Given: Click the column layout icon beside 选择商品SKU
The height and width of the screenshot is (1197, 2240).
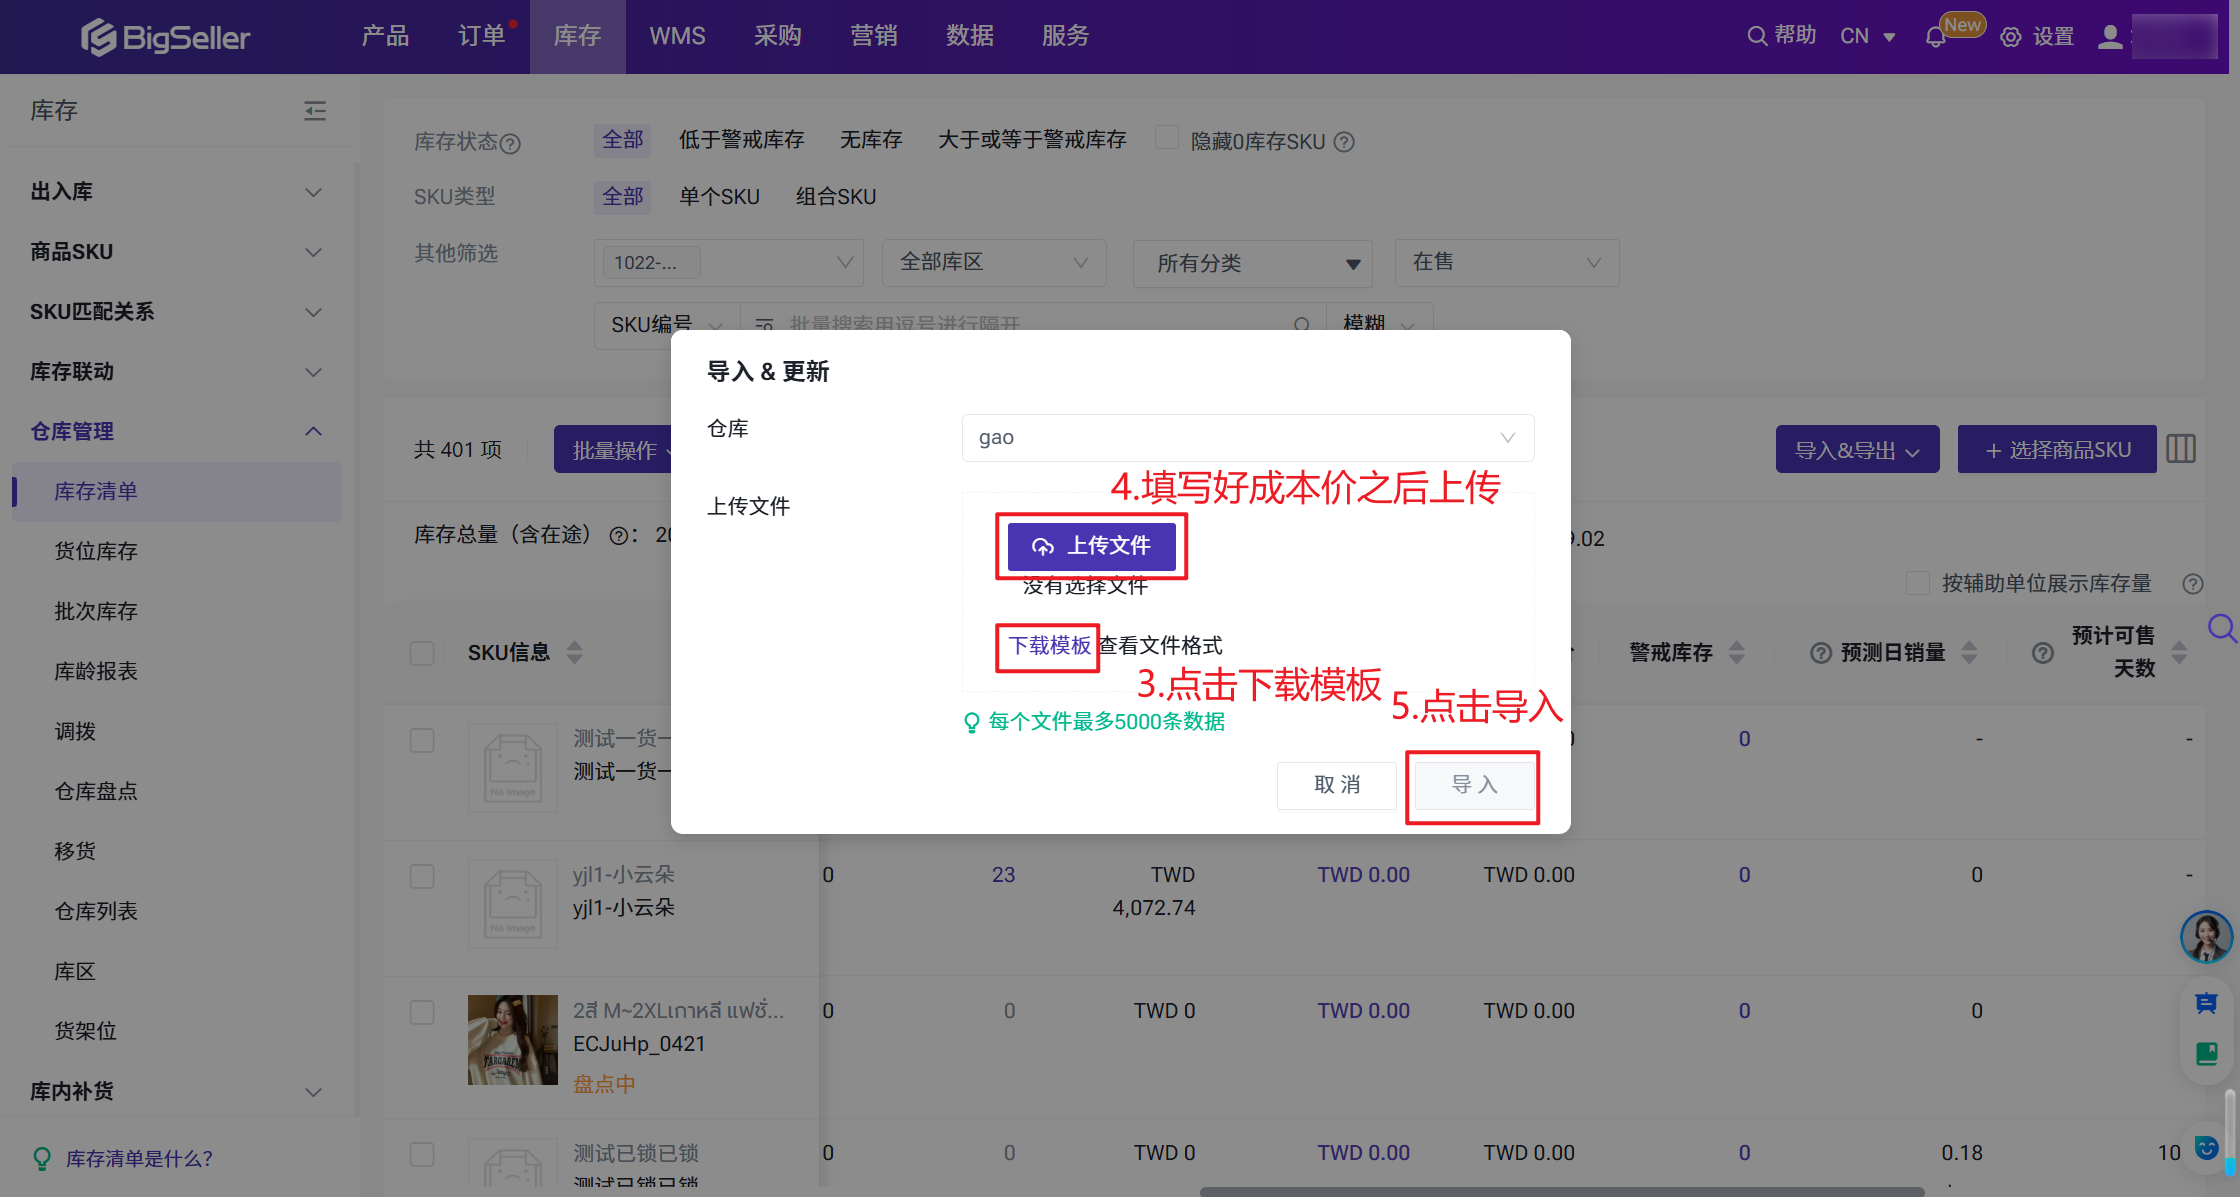Looking at the screenshot, I should [2181, 449].
